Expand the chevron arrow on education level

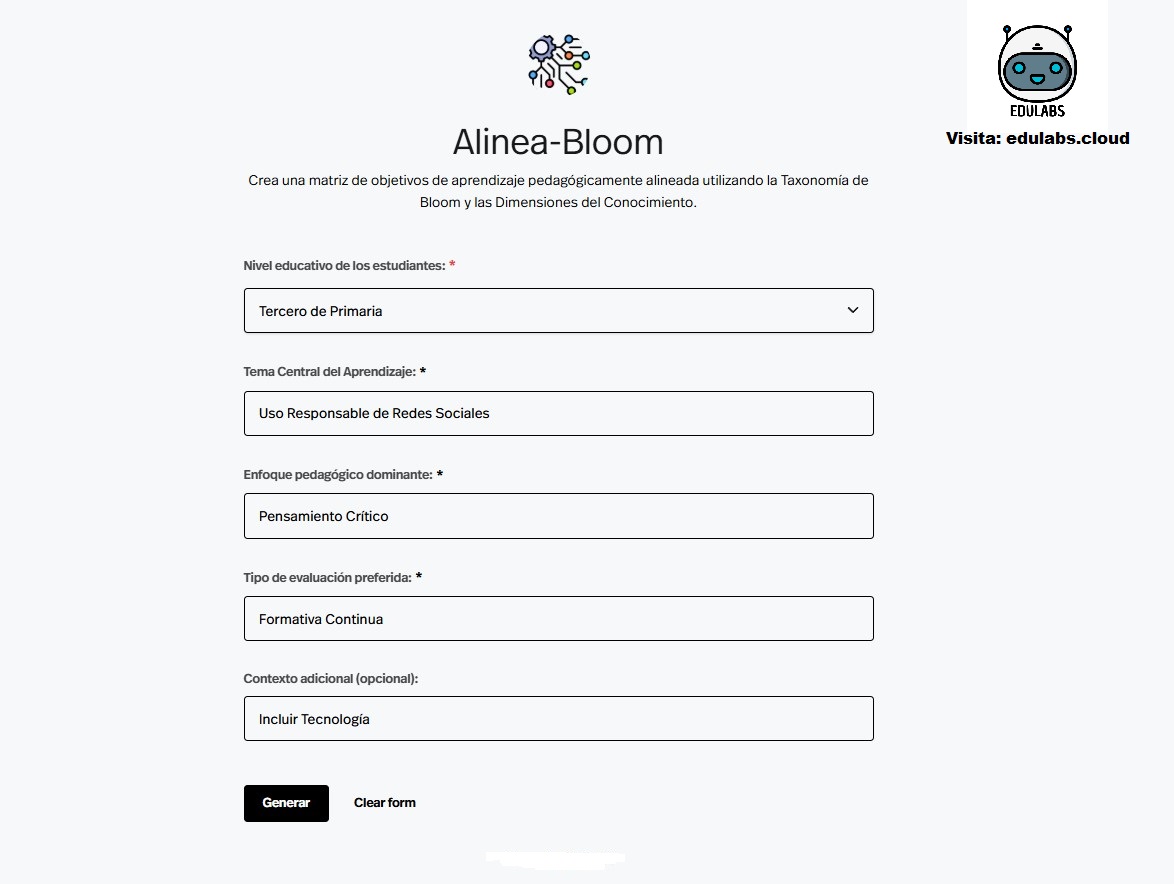pos(852,310)
